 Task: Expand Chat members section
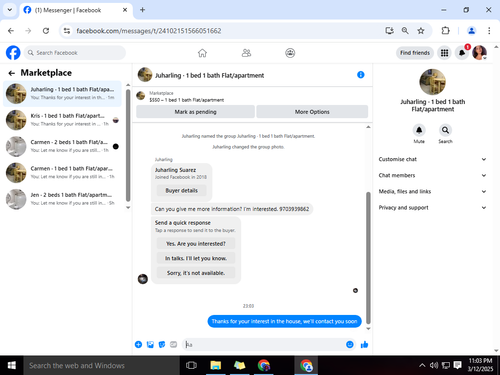pos(432,175)
